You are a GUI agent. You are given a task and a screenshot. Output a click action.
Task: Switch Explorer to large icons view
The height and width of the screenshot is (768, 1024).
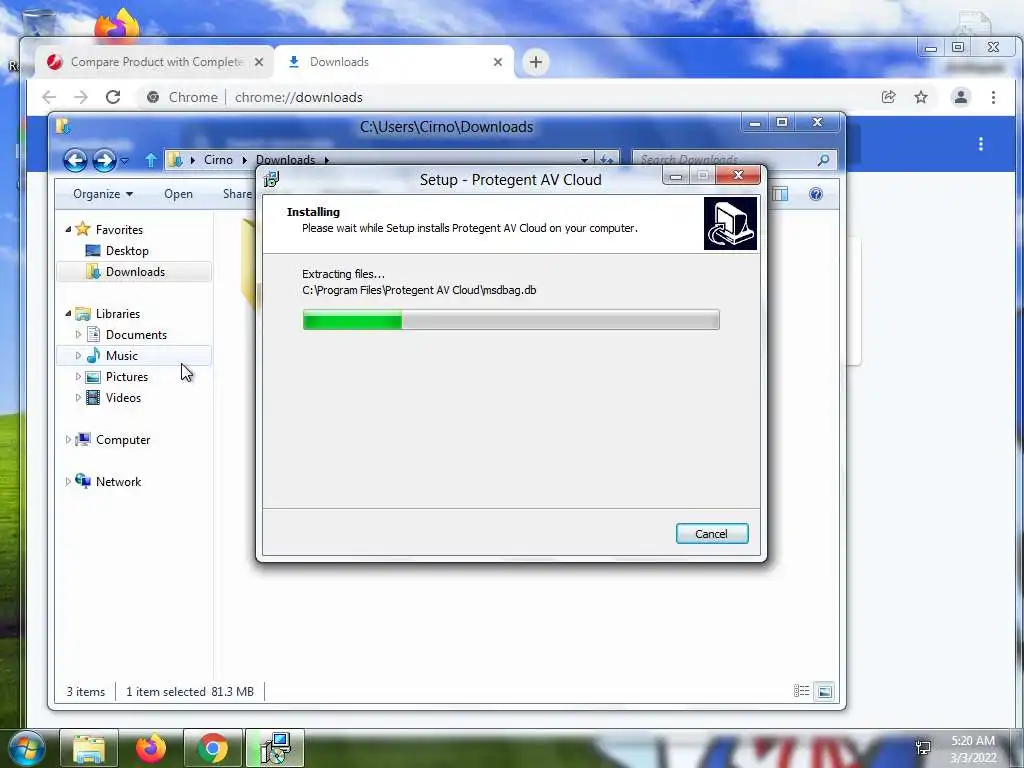(825, 691)
